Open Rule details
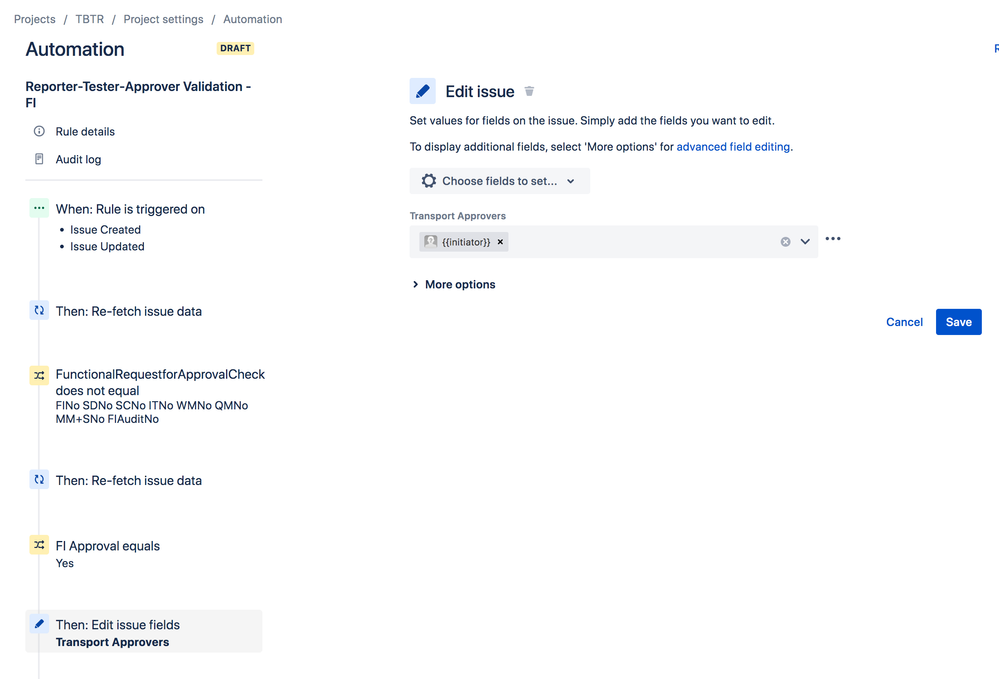This screenshot has width=999, height=679. click(x=85, y=132)
